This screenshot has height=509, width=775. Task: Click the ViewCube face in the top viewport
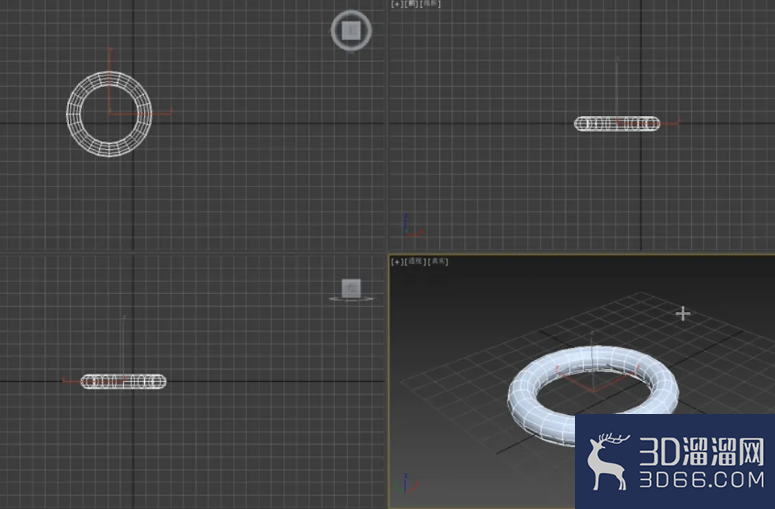point(351,30)
